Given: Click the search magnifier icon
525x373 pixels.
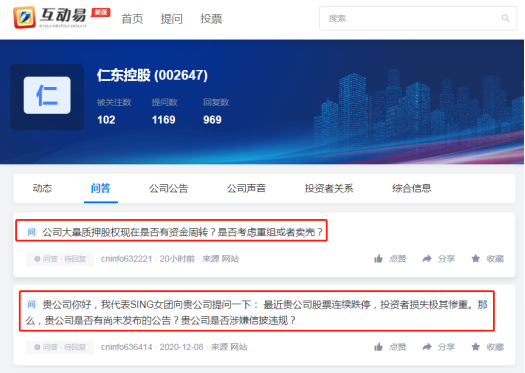Looking at the screenshot, I should [505, 18].
